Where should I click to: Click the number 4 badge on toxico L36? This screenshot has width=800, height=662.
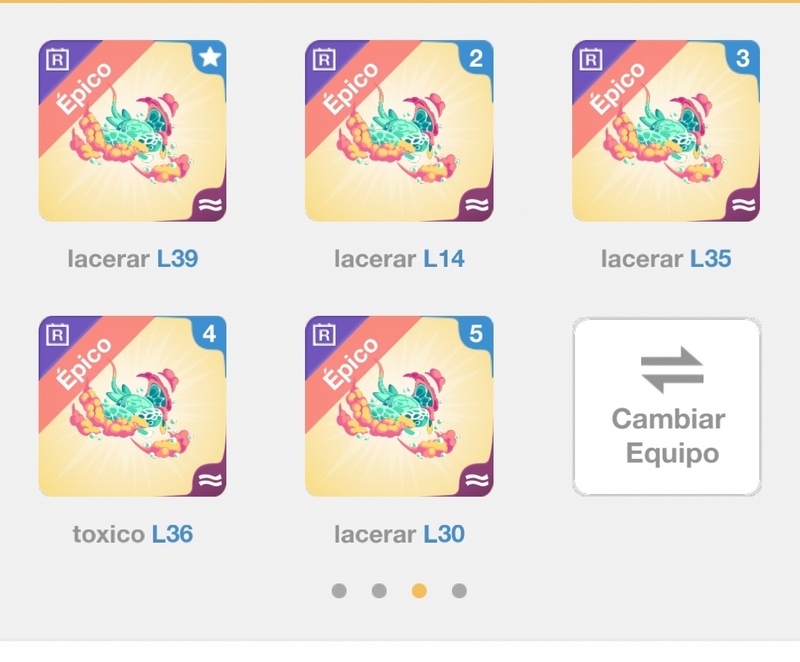210,334
